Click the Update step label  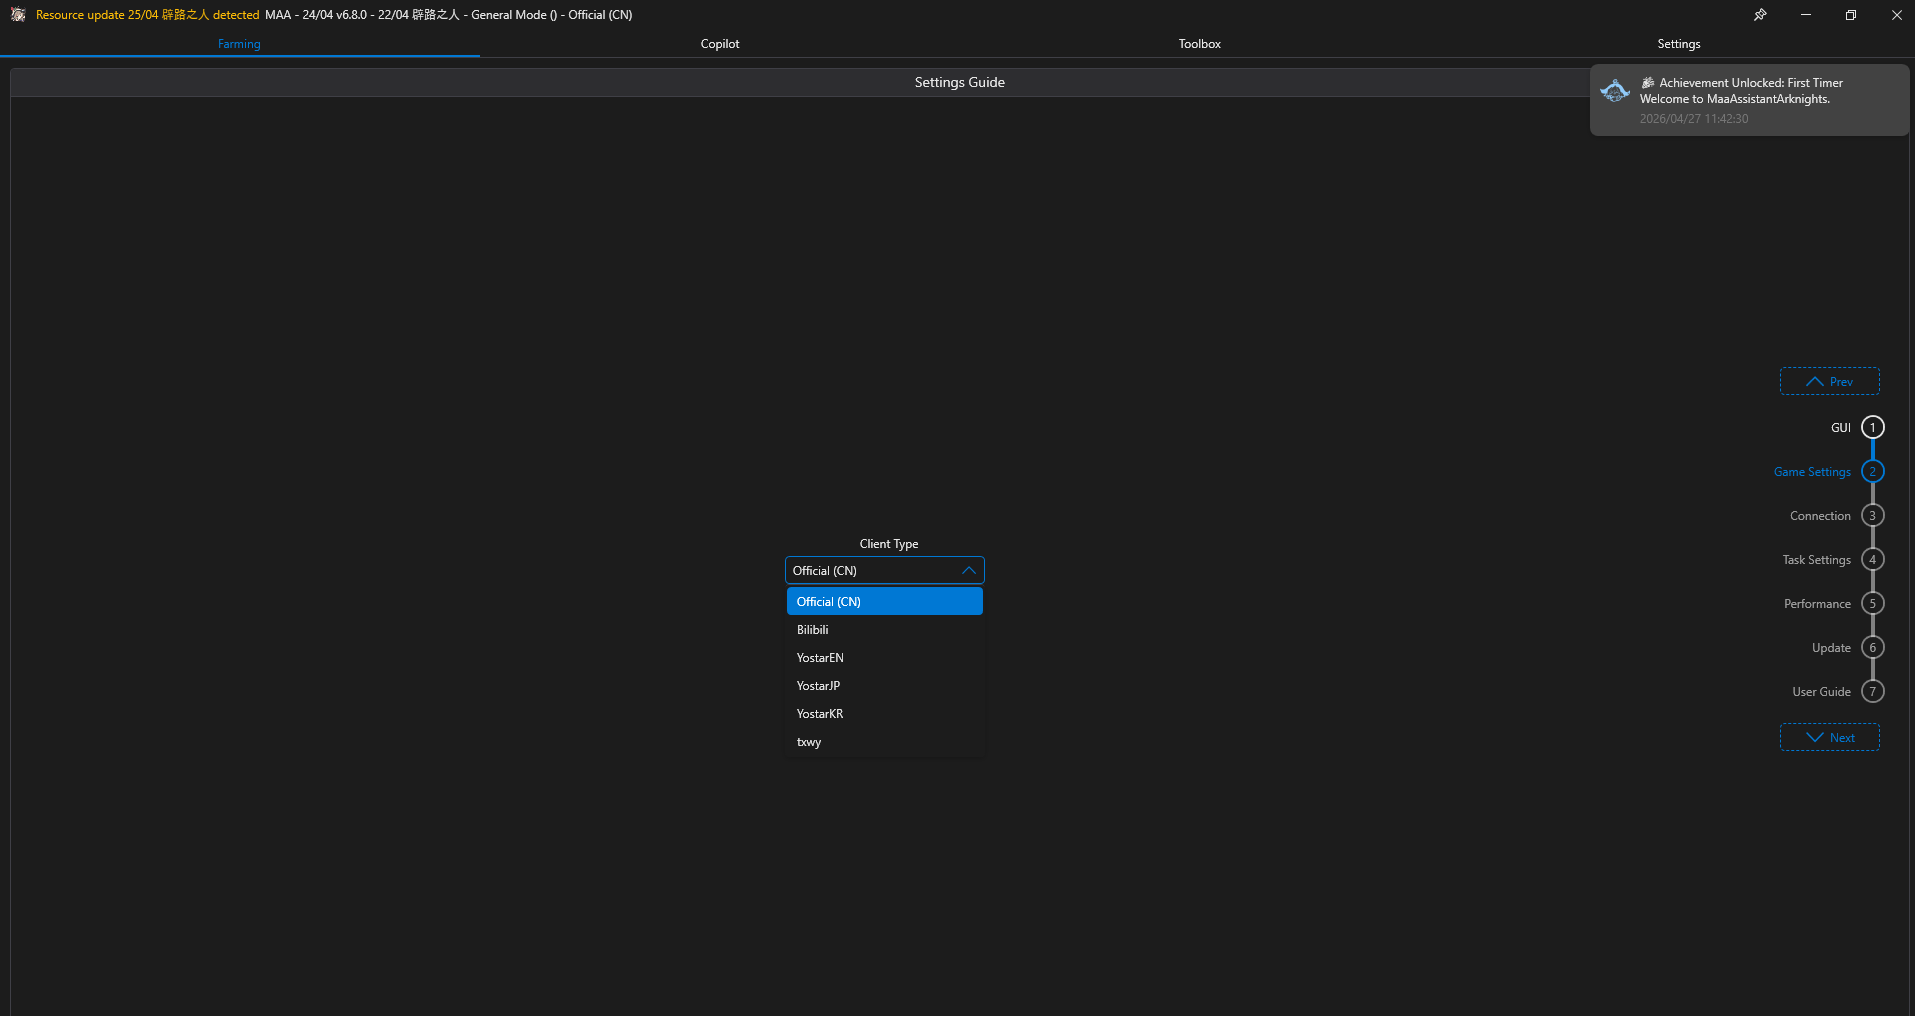[x=1831, y=647]
